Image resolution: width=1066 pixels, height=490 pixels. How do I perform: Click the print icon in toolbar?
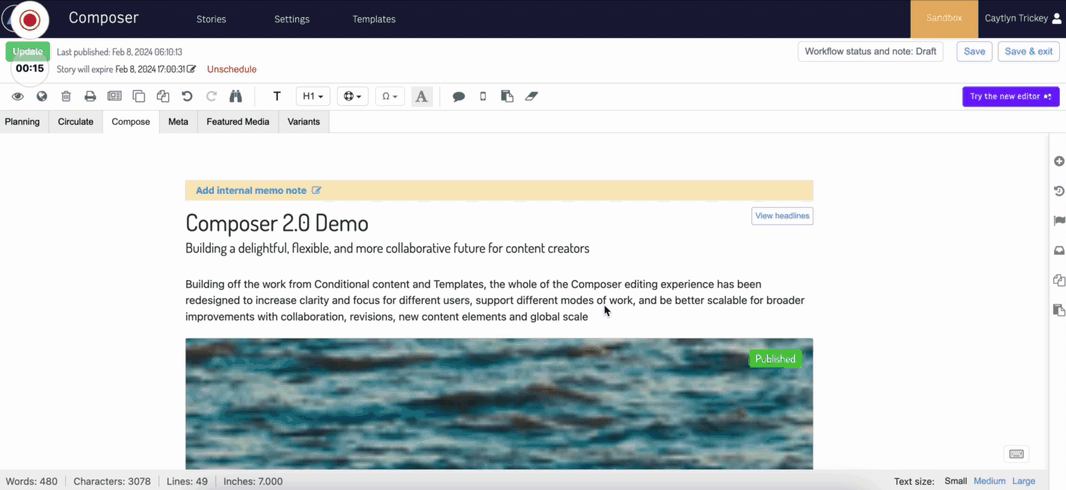pos(90,97)
